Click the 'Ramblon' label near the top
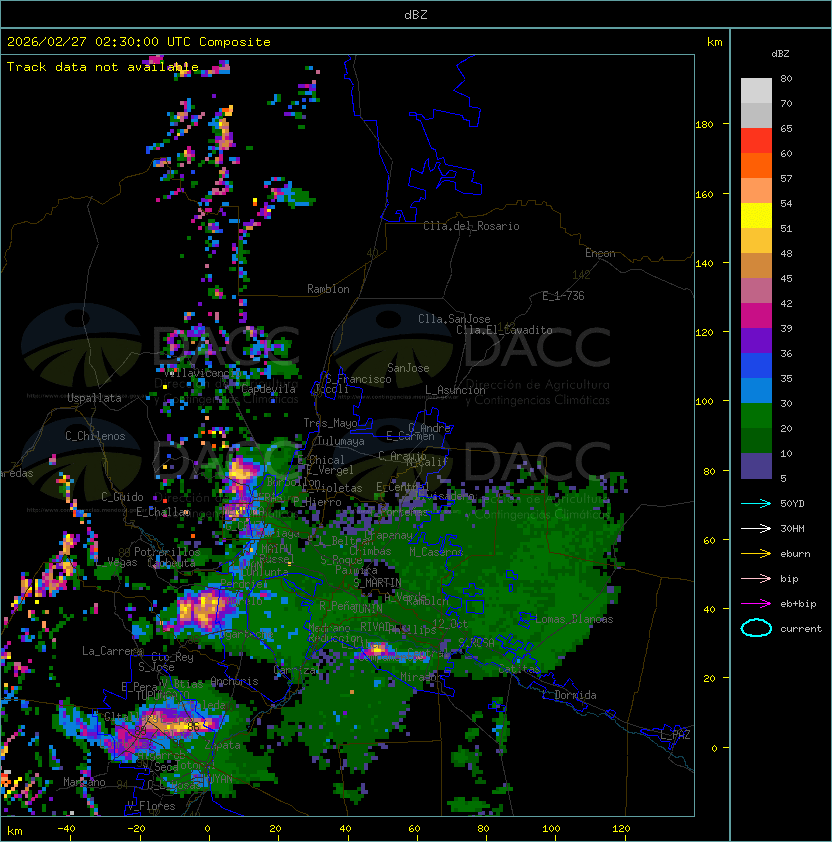 [328, 289]
